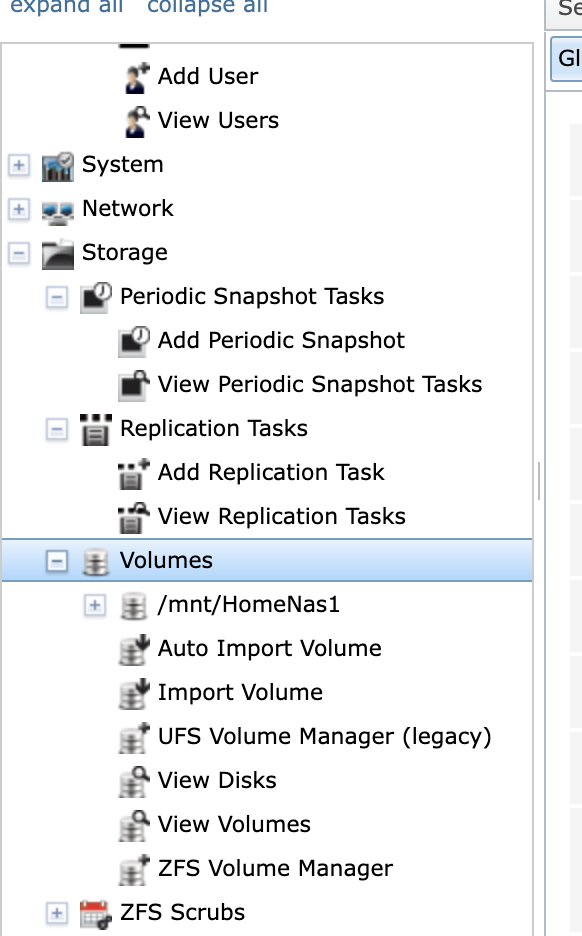The height and width of the screenshot is (936, 582).
Task: Open View Volumes
Action: point(234,825)
